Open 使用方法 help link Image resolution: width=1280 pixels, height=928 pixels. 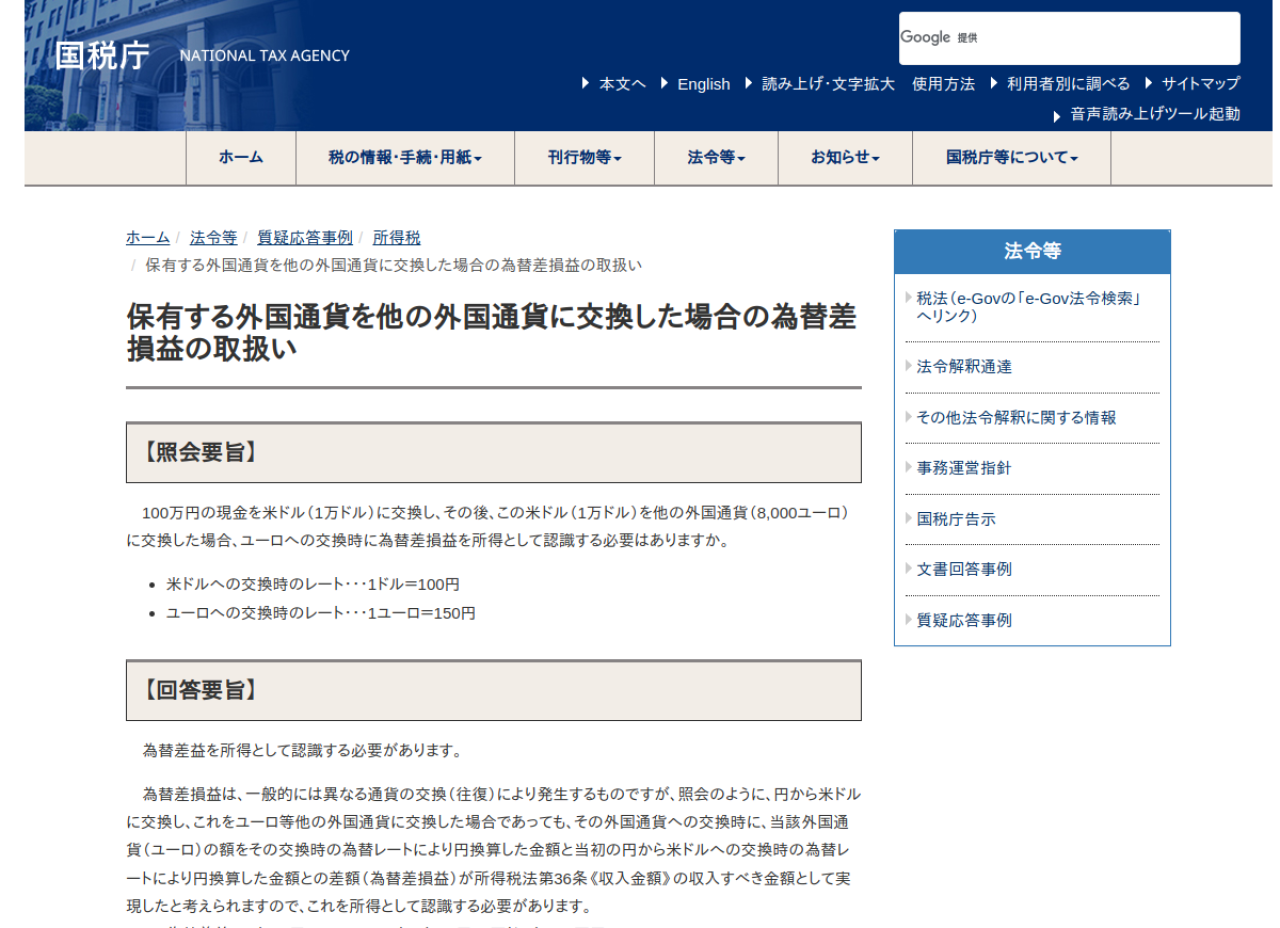tap(943, 84)
